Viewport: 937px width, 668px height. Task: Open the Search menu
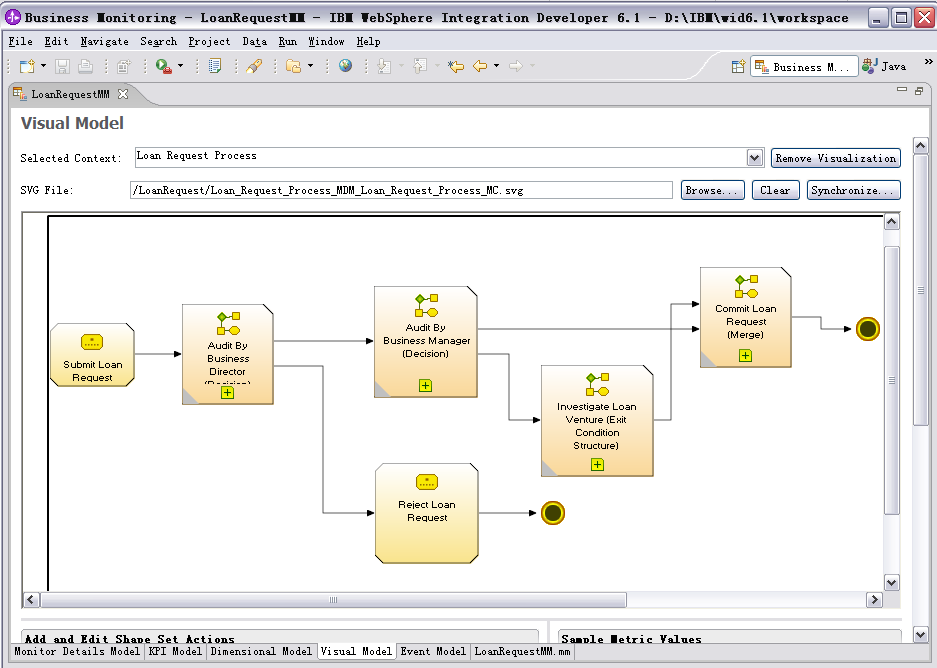[x=158, y=41]
